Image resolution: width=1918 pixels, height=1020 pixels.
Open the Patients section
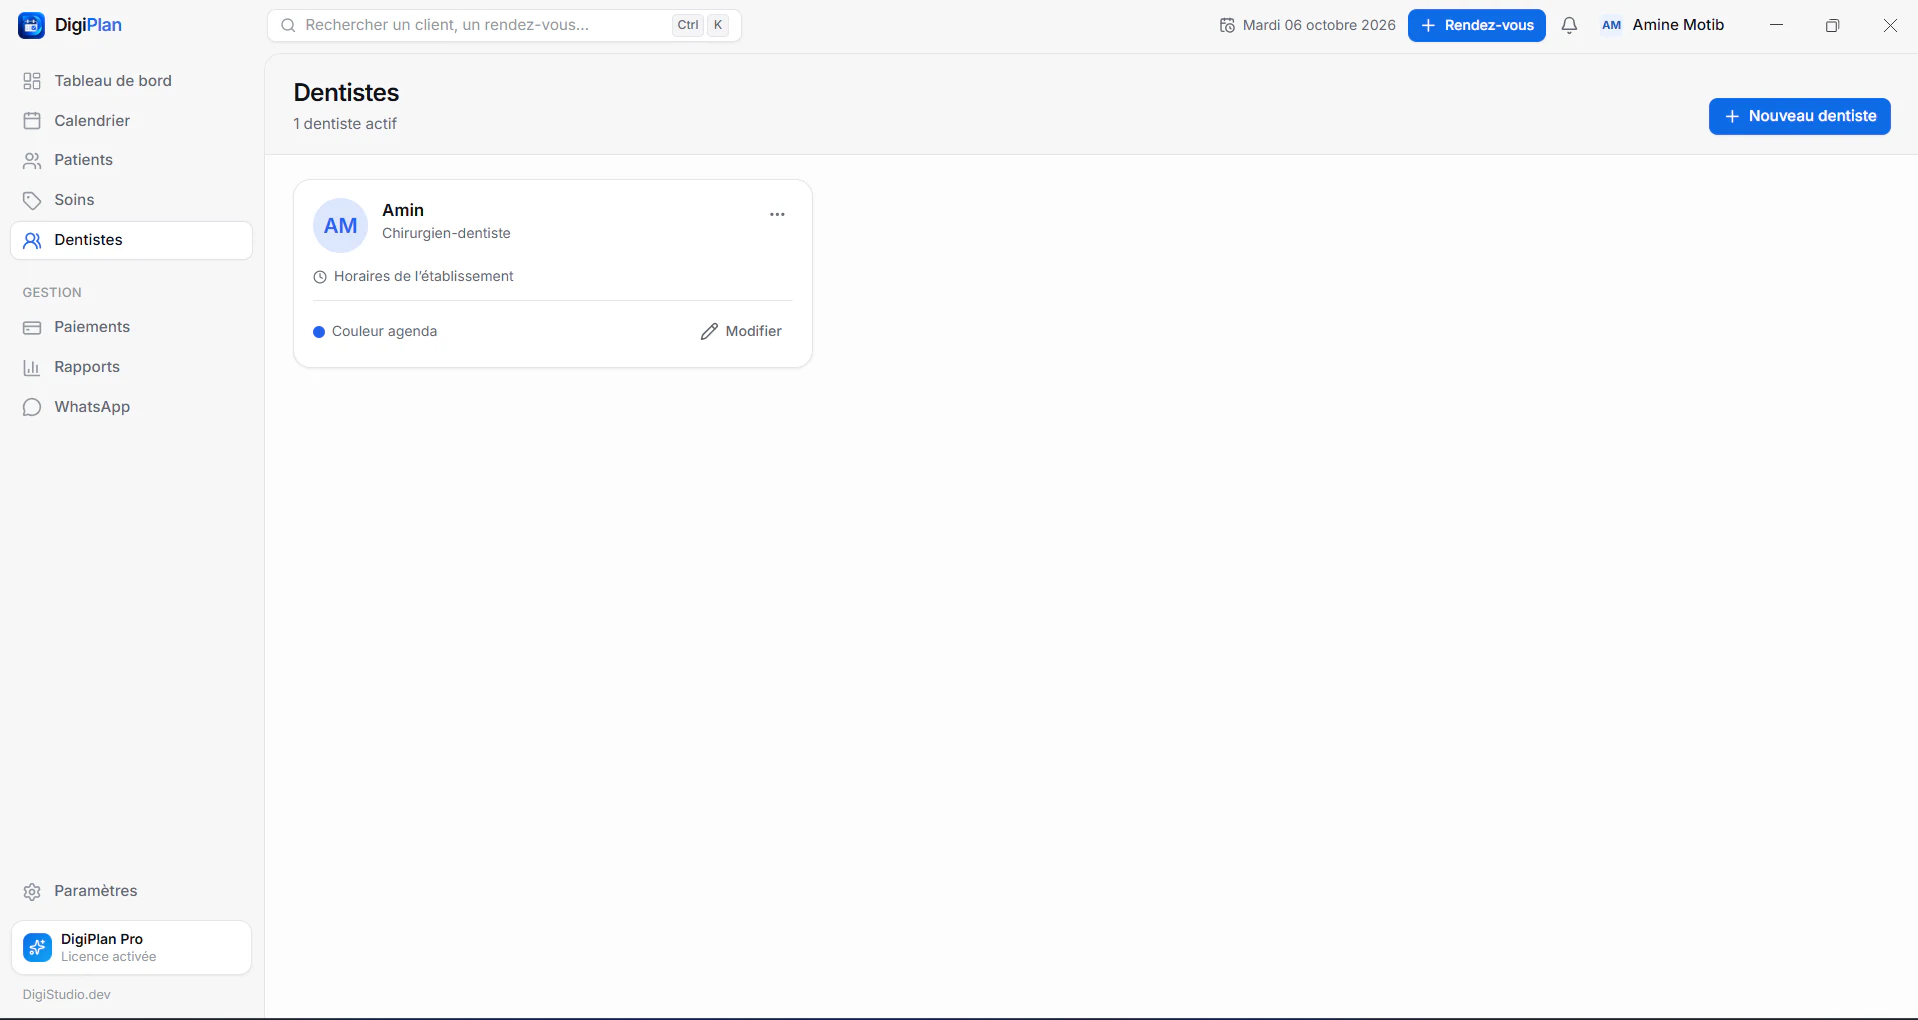click(131, 160)
